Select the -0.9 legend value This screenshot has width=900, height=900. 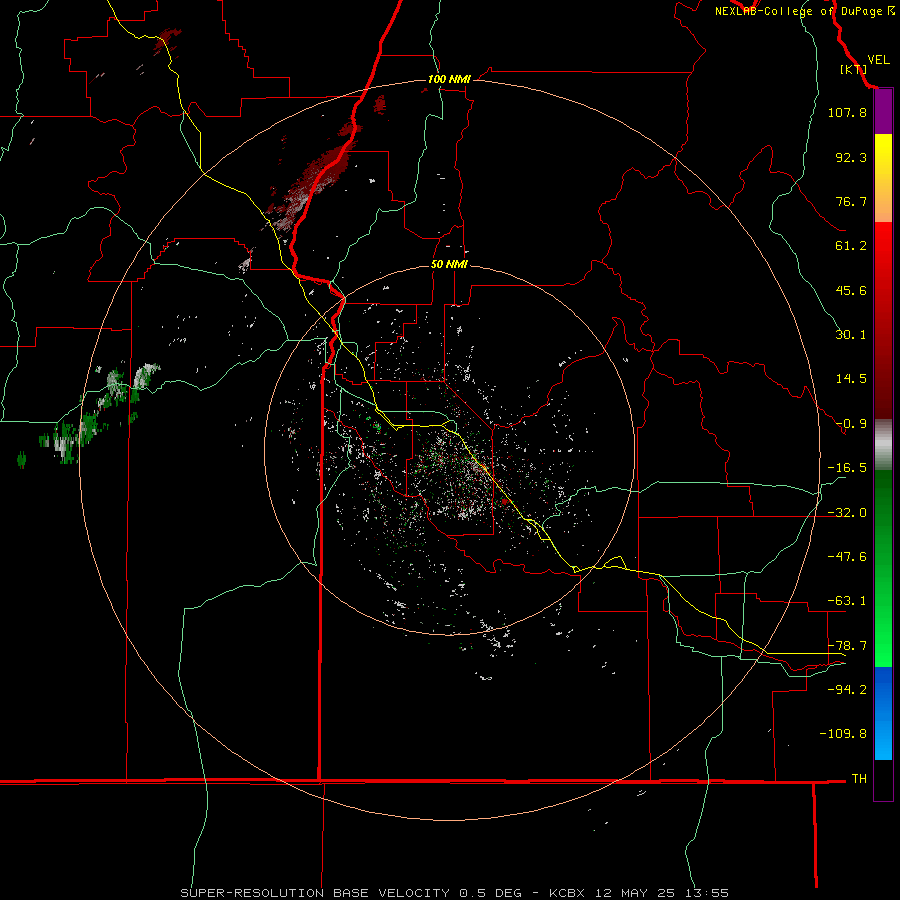(x=851, y=424)
